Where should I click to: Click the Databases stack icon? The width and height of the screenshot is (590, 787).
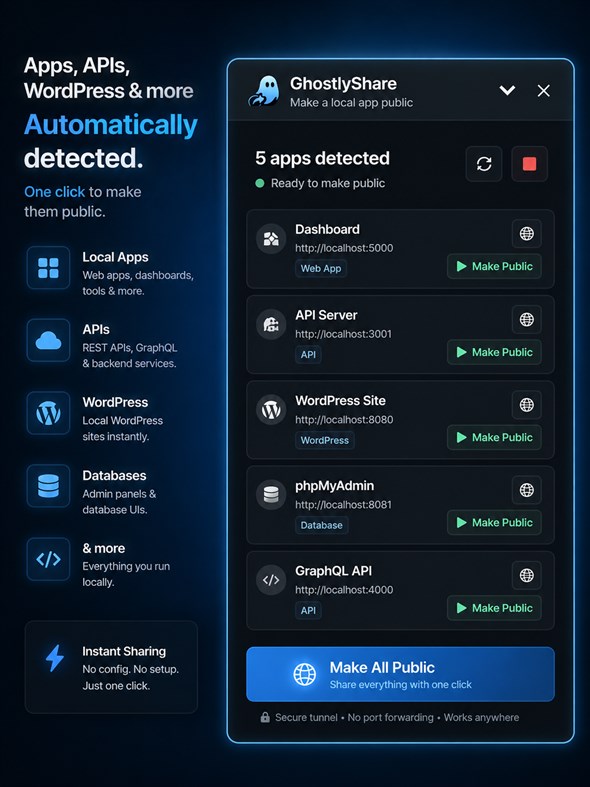point(48,486)
